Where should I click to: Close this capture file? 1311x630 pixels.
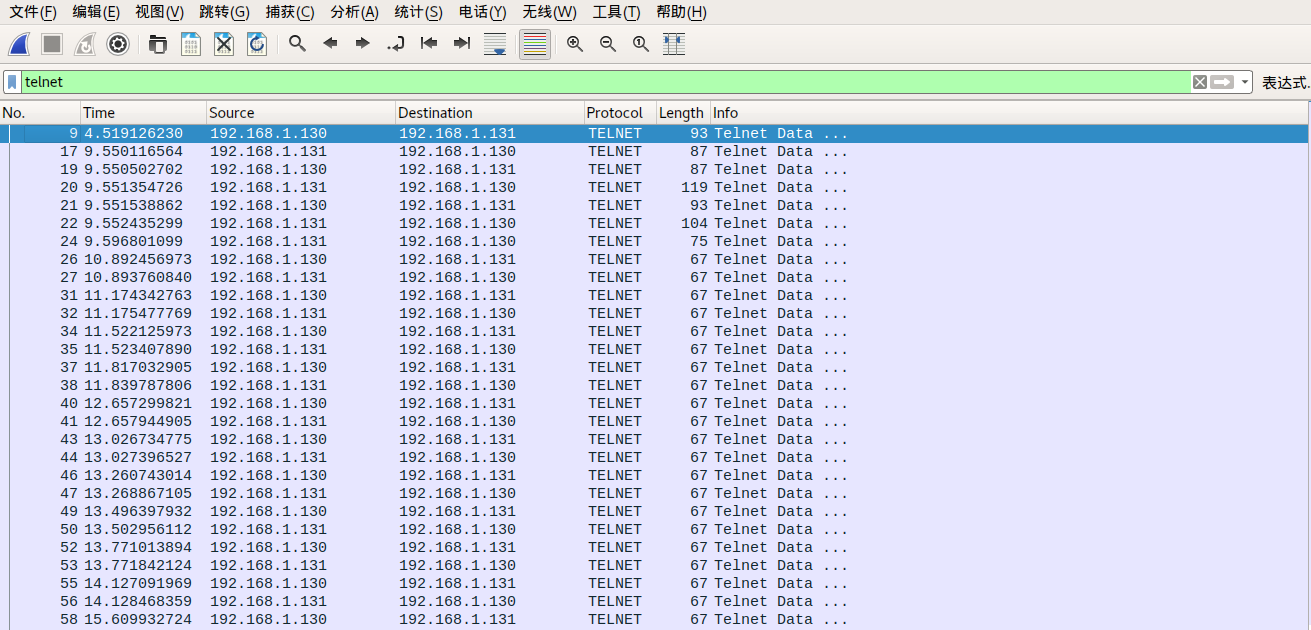coord(224,44)
